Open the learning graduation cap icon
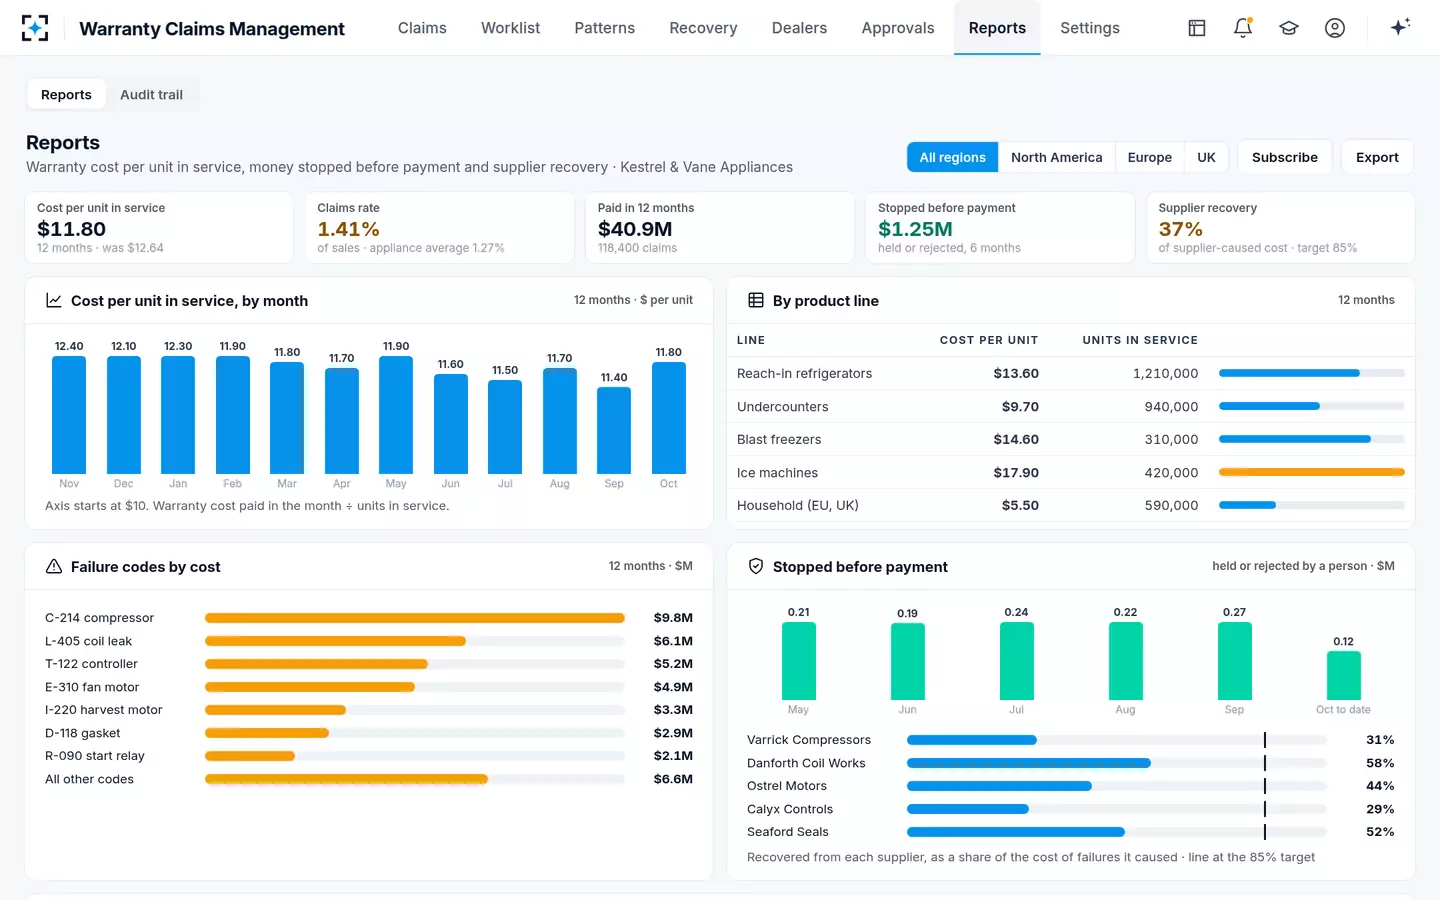This screenshot has width=1440, height=900. click(1289, 28)
